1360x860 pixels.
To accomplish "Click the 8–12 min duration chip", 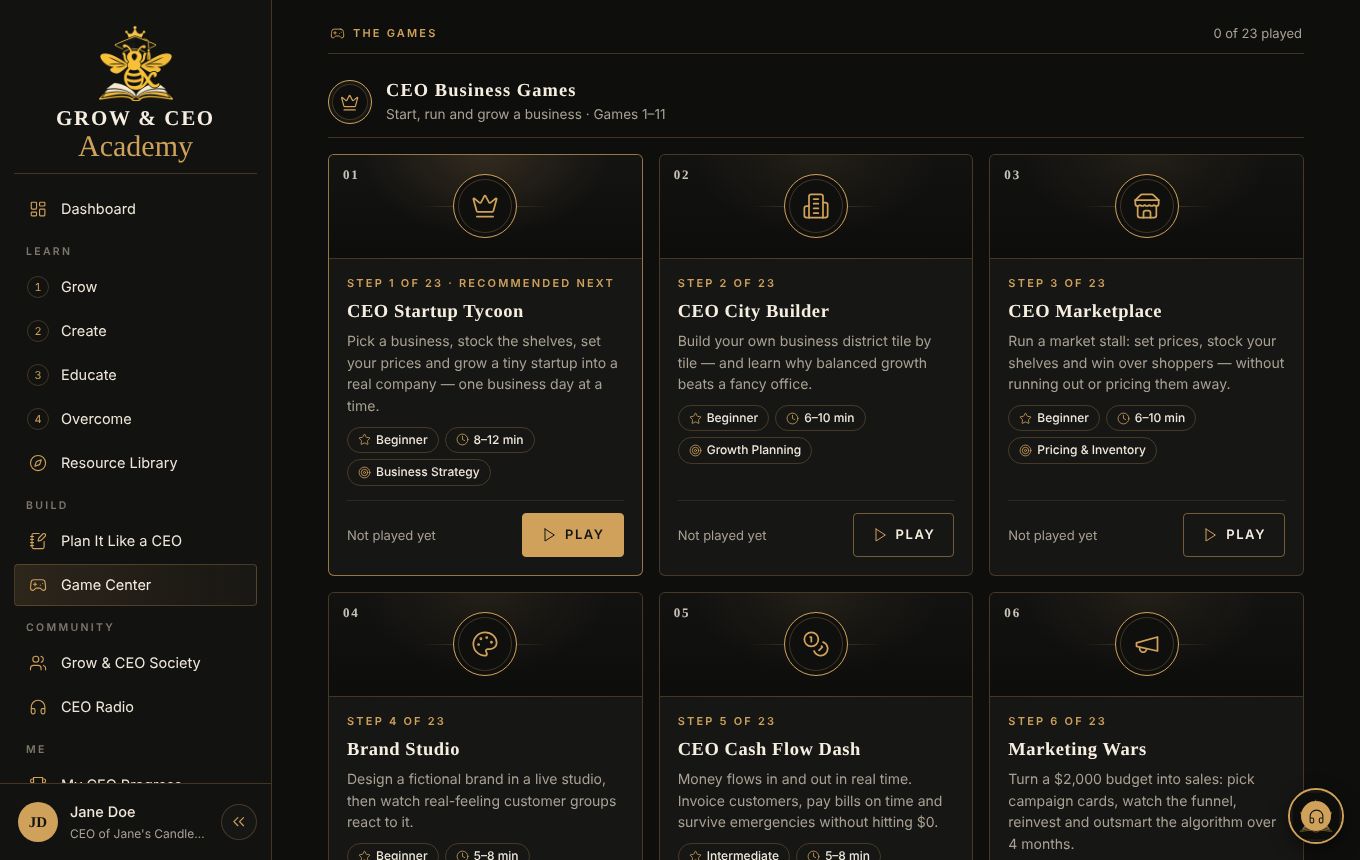I will point(490,440).
